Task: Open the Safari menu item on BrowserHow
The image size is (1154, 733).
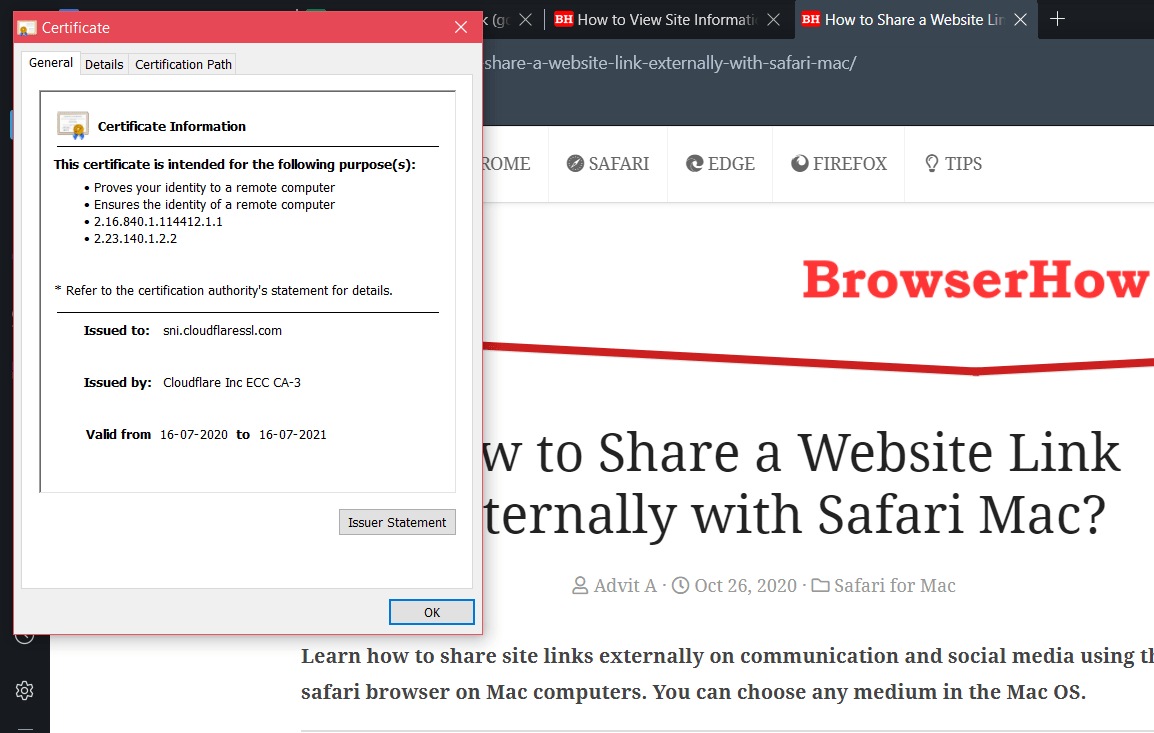Action: click(x=608, y=163)
